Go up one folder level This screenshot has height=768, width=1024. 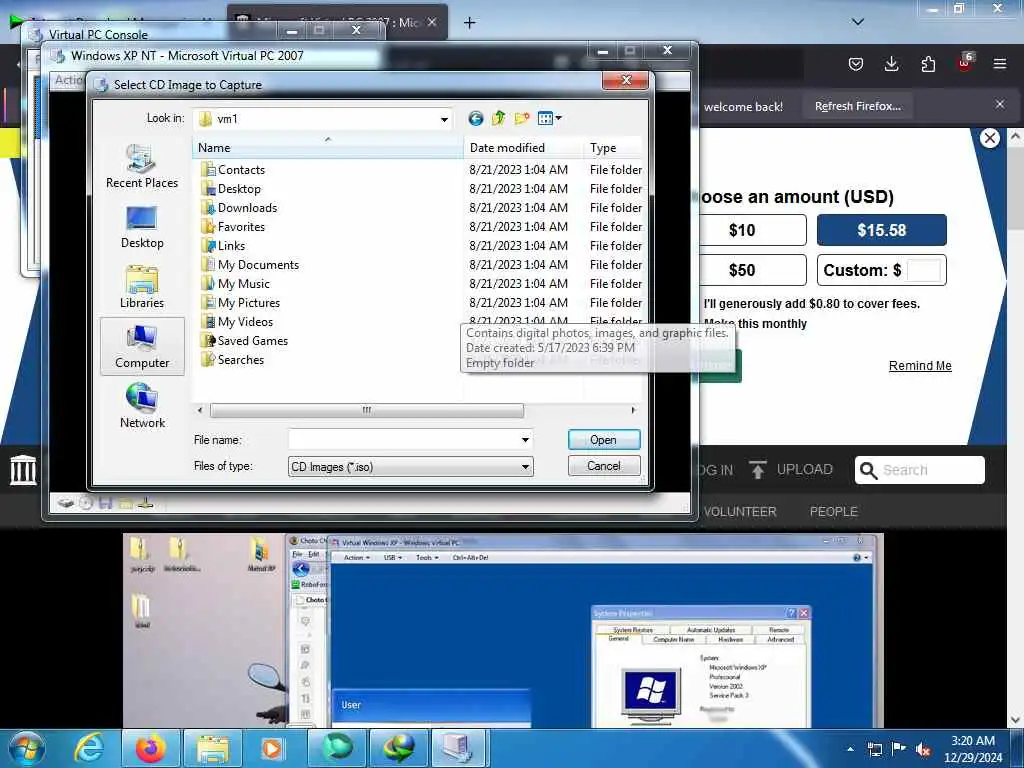pyautogui.click(x=498, y=118)
